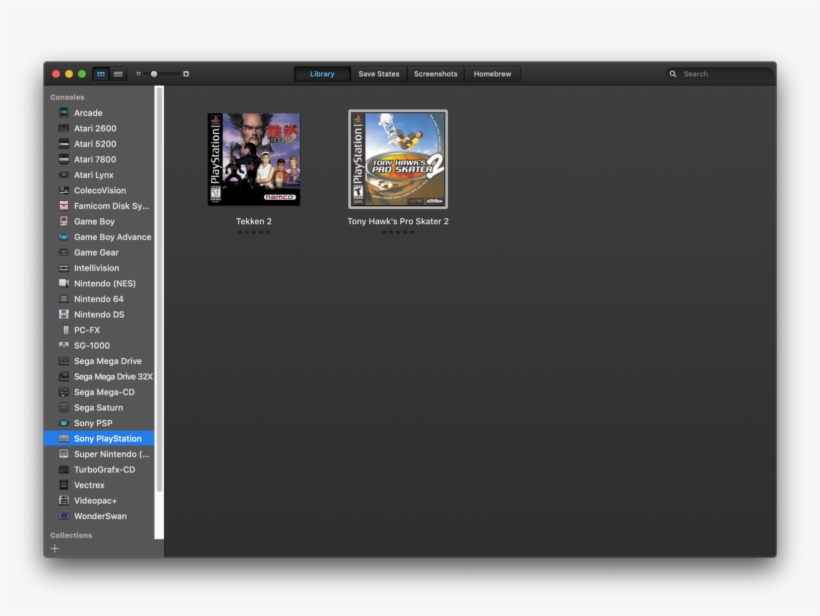Image resolution: width=820 pixels, height=616 pixels.
Task: Open the Videopac+ console row
Action: pyautogui.click(x=99, y=500)
